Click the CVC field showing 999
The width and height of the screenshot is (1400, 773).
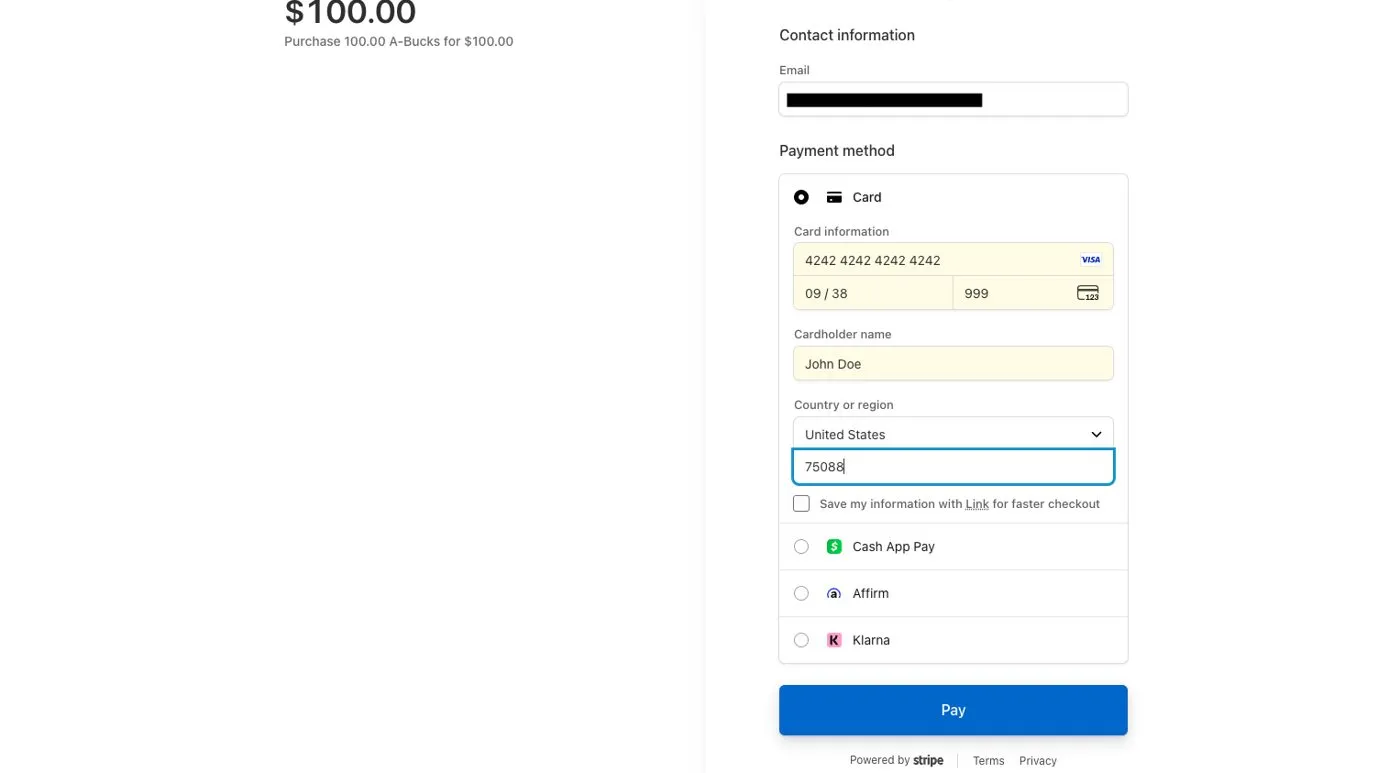click(x=1033, y=293)
